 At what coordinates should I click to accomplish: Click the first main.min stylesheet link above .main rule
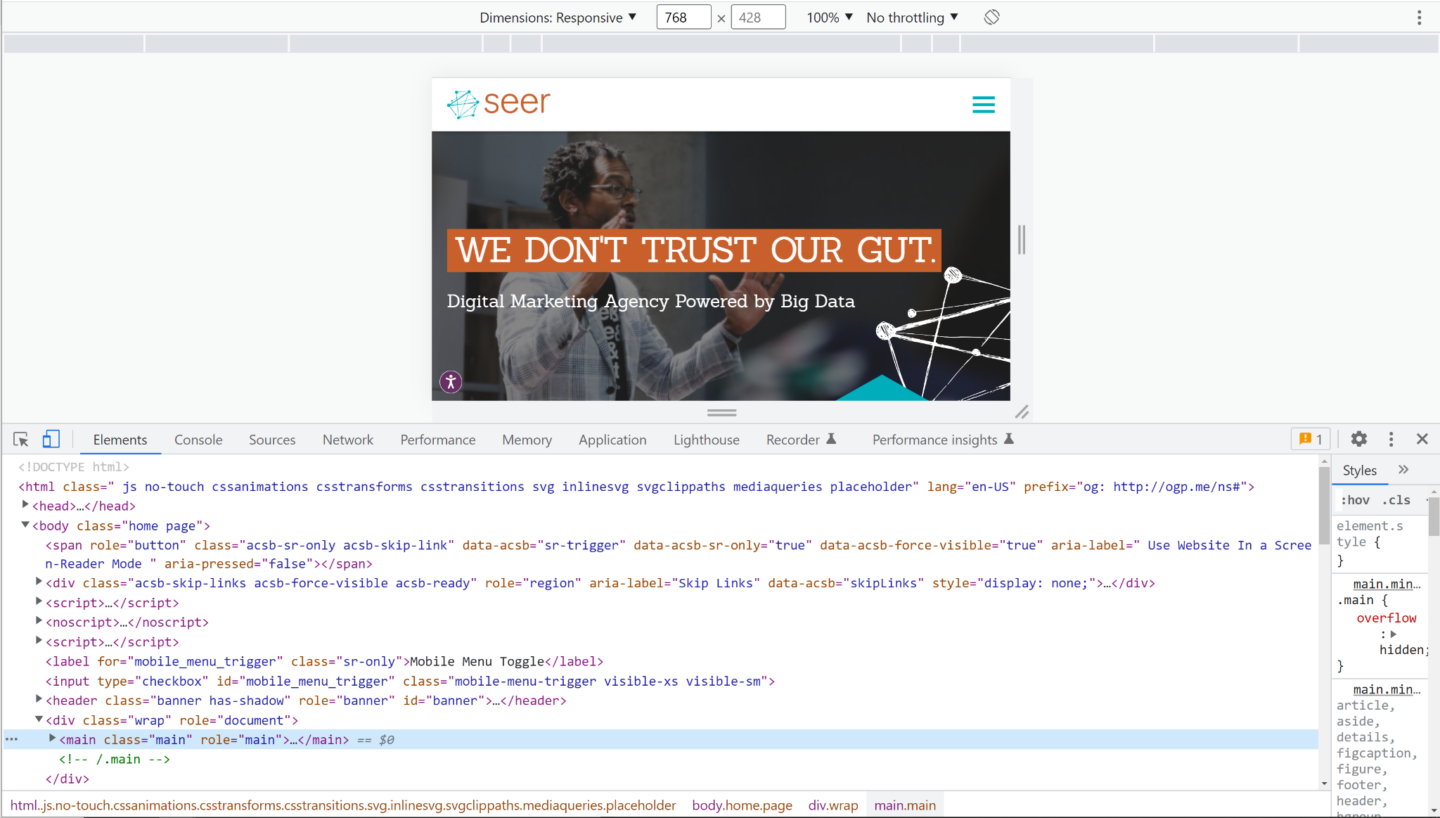click(1385, 584)
